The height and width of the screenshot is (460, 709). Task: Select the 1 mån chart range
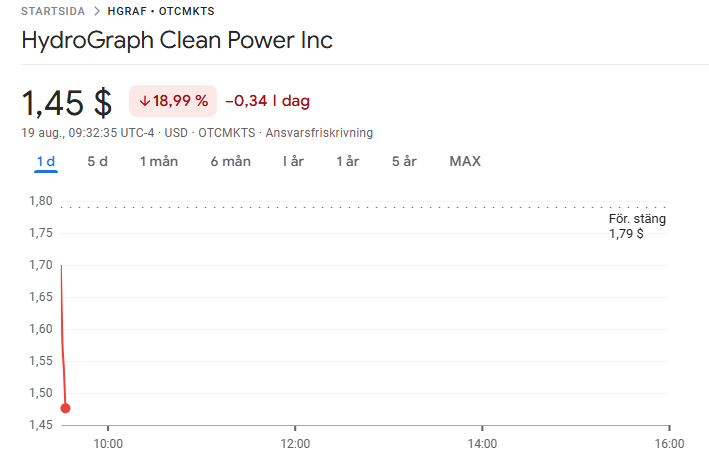point(159,161)
